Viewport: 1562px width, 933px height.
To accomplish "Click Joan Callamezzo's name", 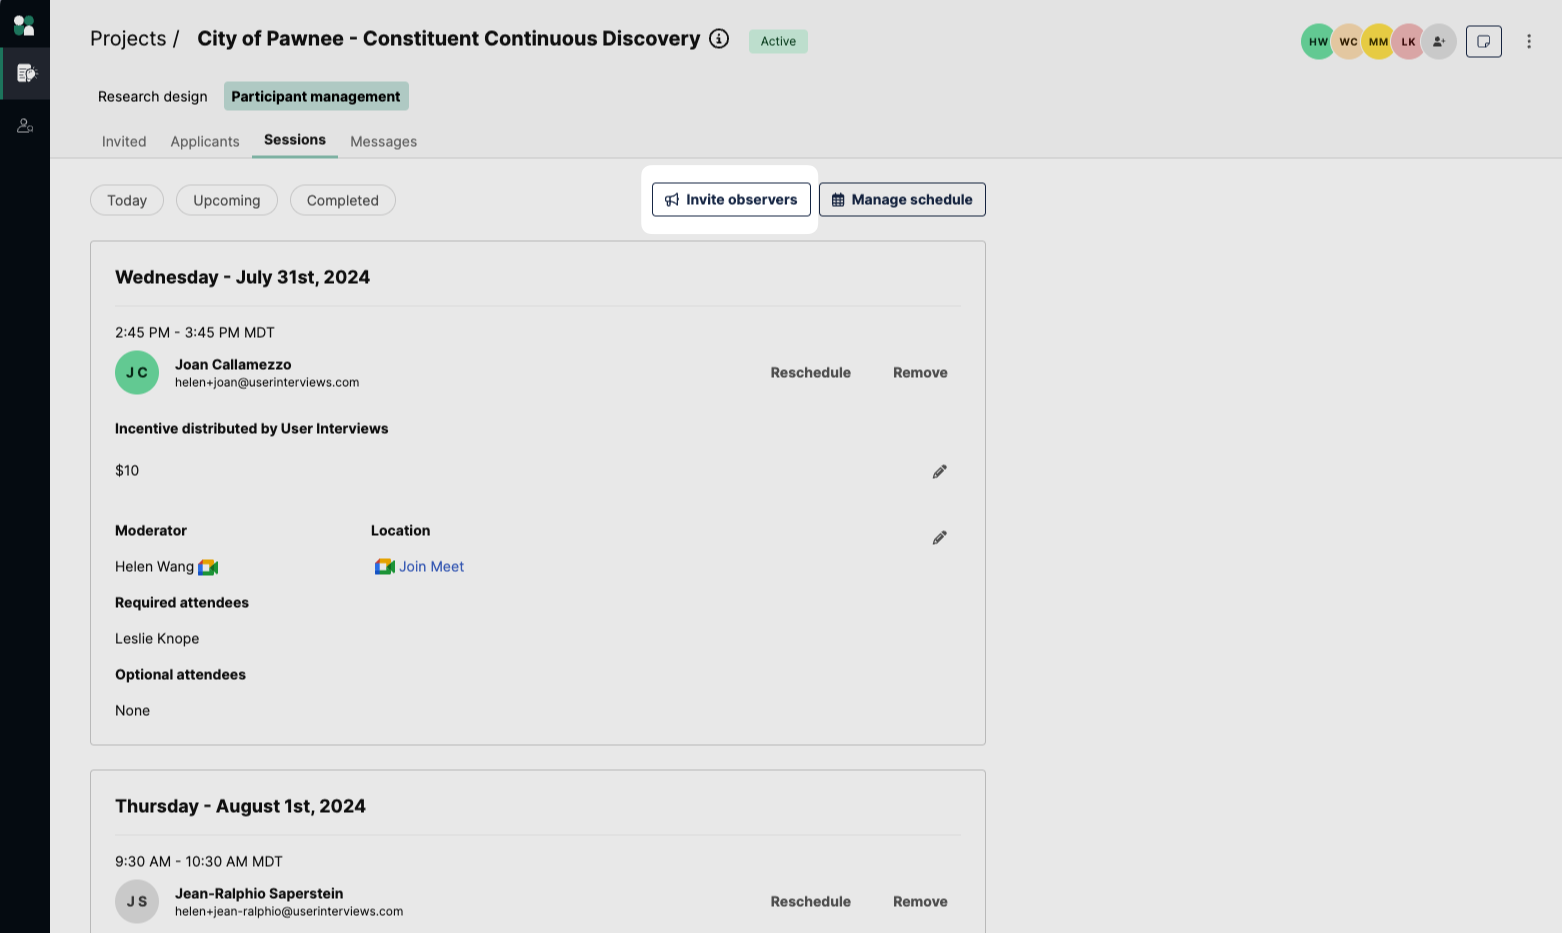I will tap(233, 364).
